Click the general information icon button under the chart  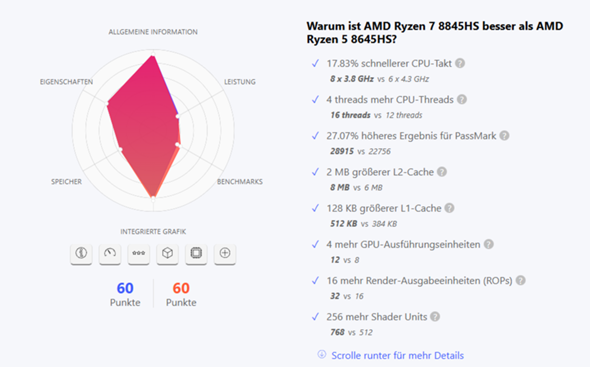pyautogui.click(x=81, y=253)
